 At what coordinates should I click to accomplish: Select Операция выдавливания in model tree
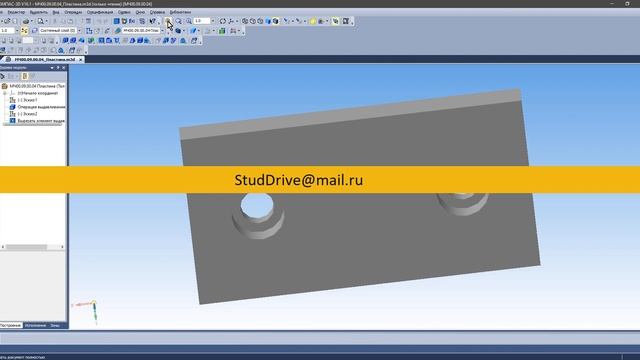(41, 107)
